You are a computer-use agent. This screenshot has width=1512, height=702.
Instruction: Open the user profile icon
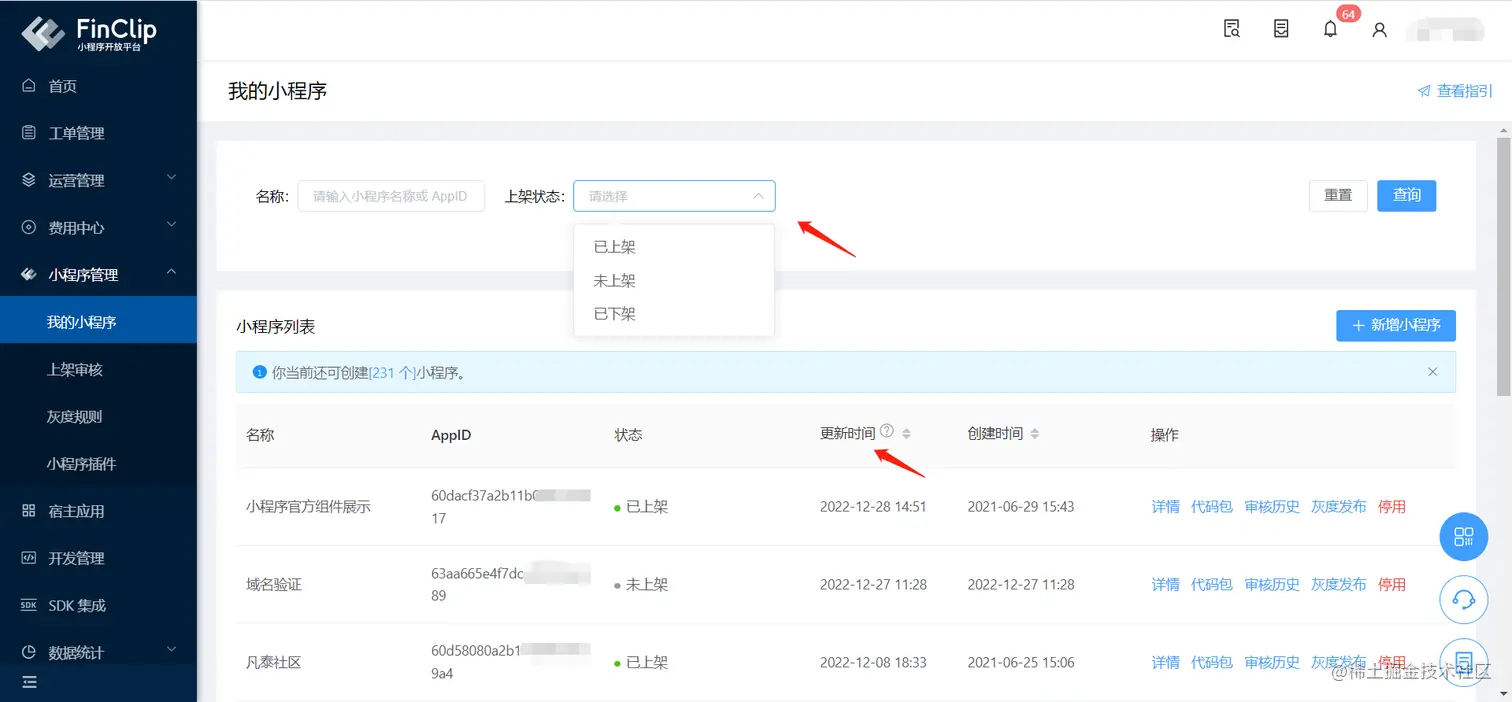pos(1380,30)
